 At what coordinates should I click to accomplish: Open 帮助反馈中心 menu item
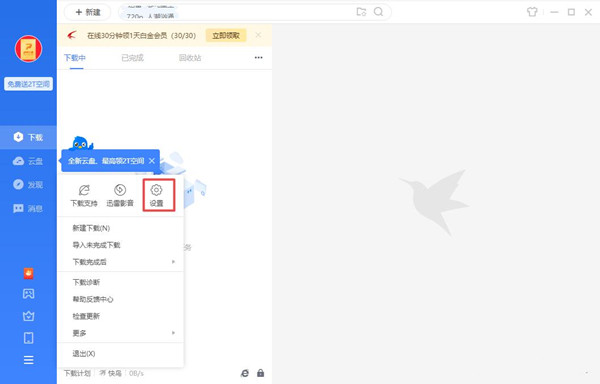tap(121, 299)
